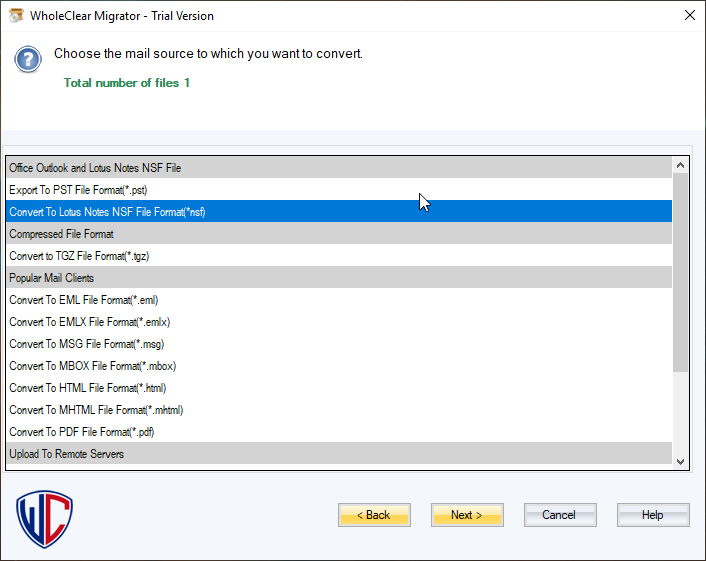Choose Convert To EML File Format
Viewport: 706px width, 561px height.
(339, 300)
